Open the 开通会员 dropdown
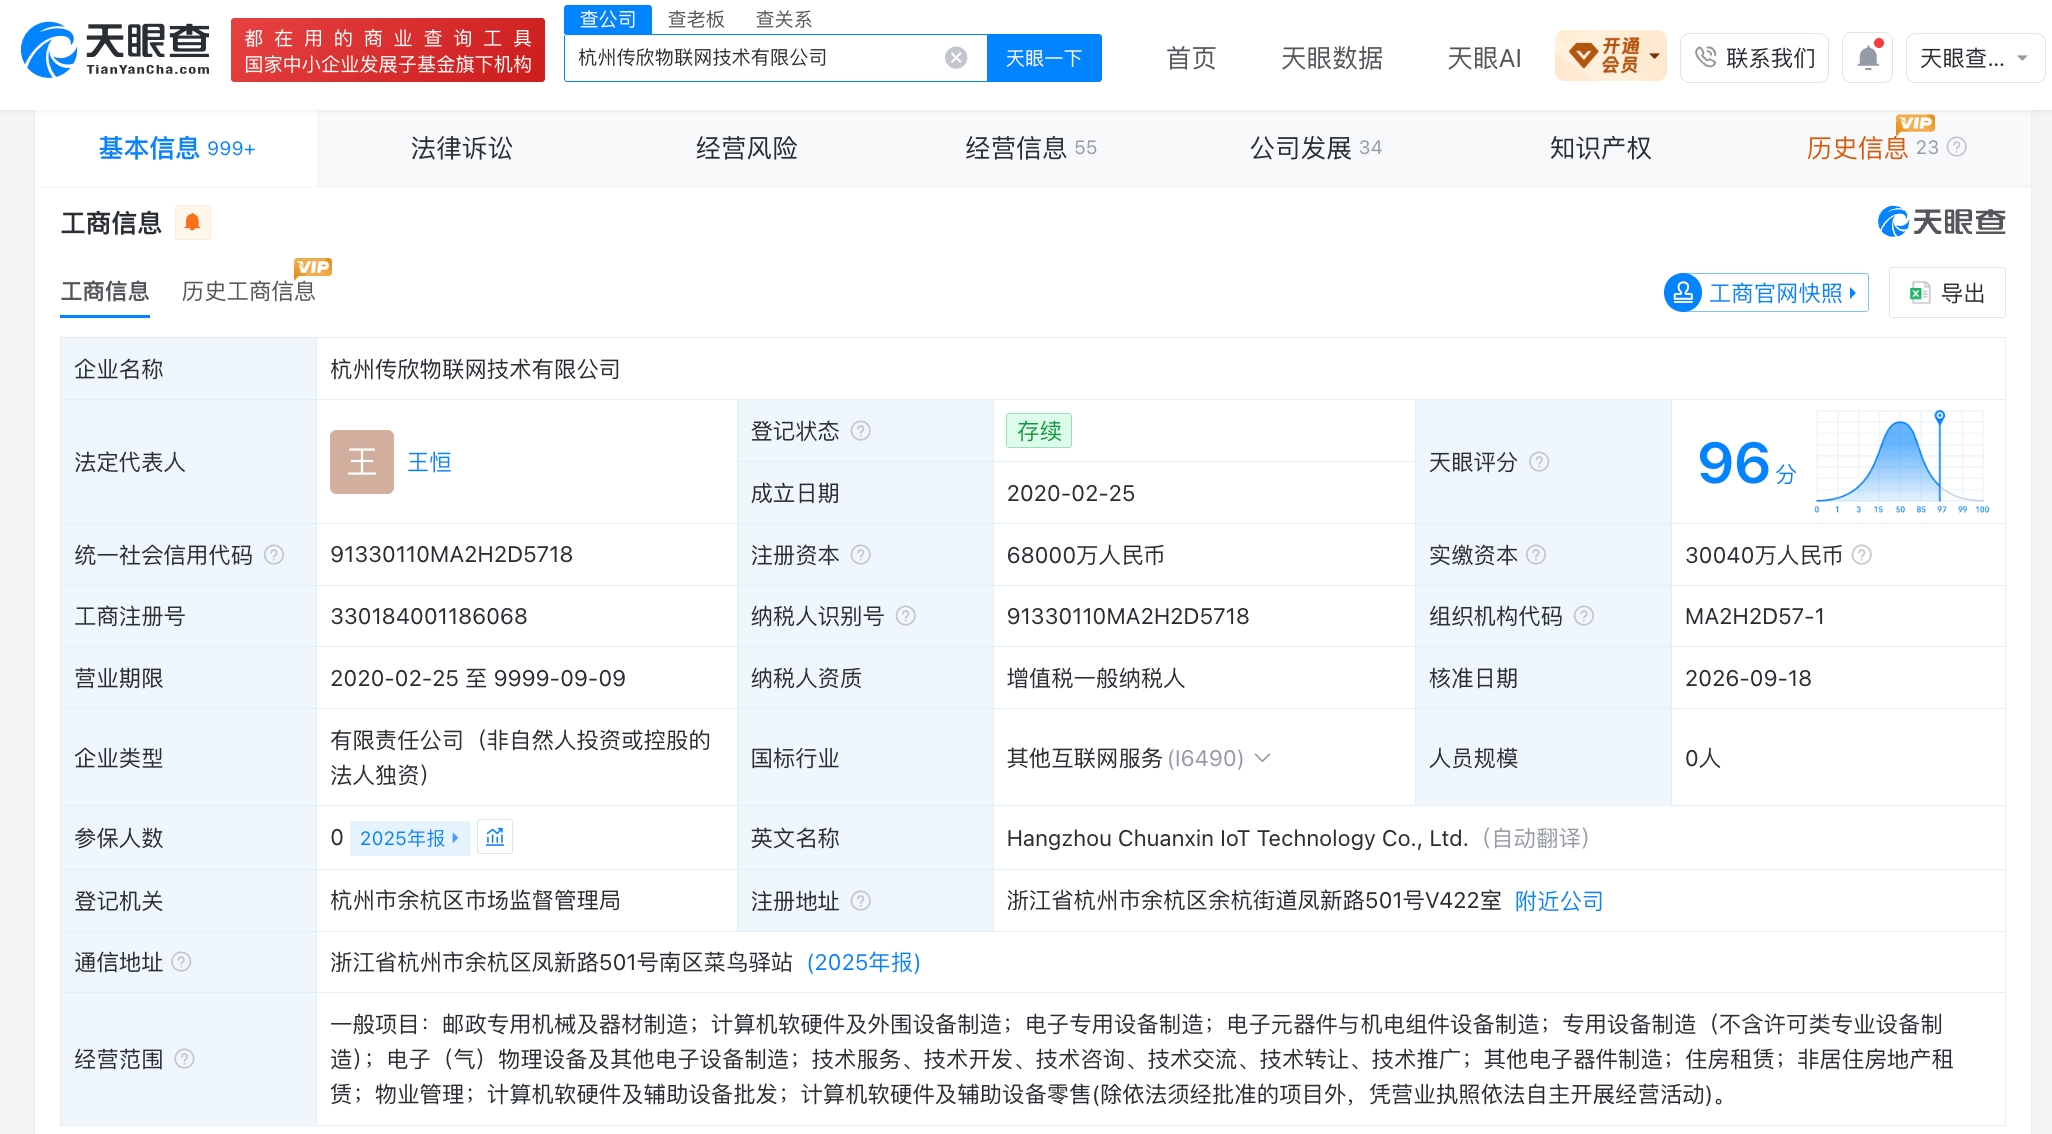The image size is (2052, 1134). click(x=1610, y=56)
